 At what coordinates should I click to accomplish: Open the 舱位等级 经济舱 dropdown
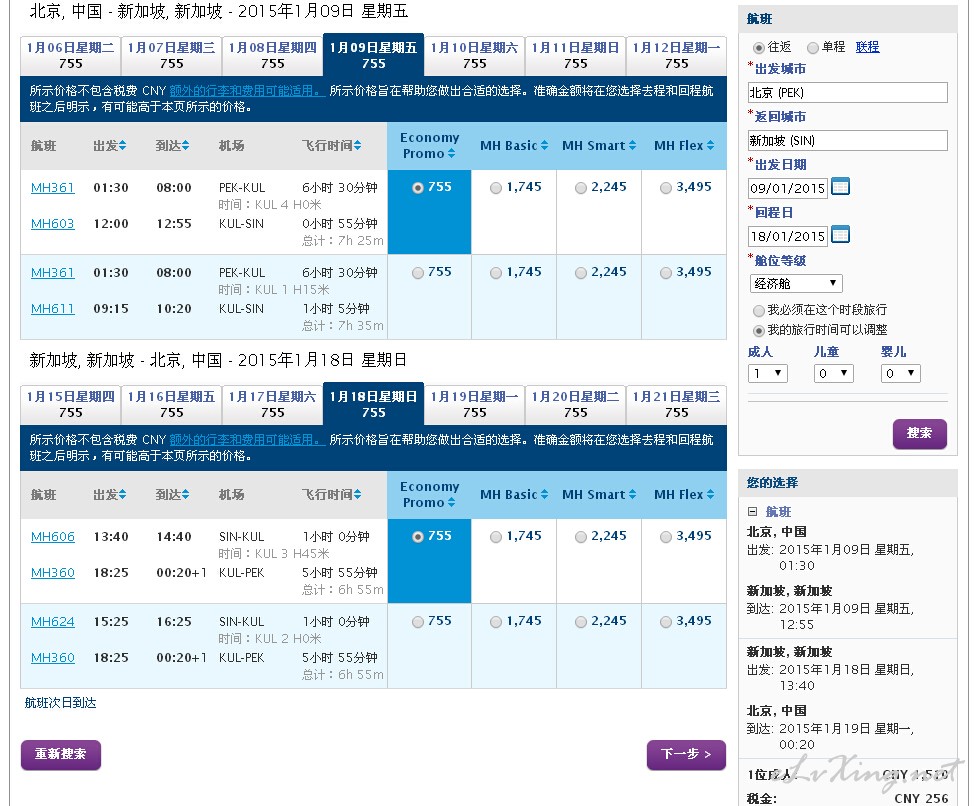pyautogui.click(x=796, y=283)
